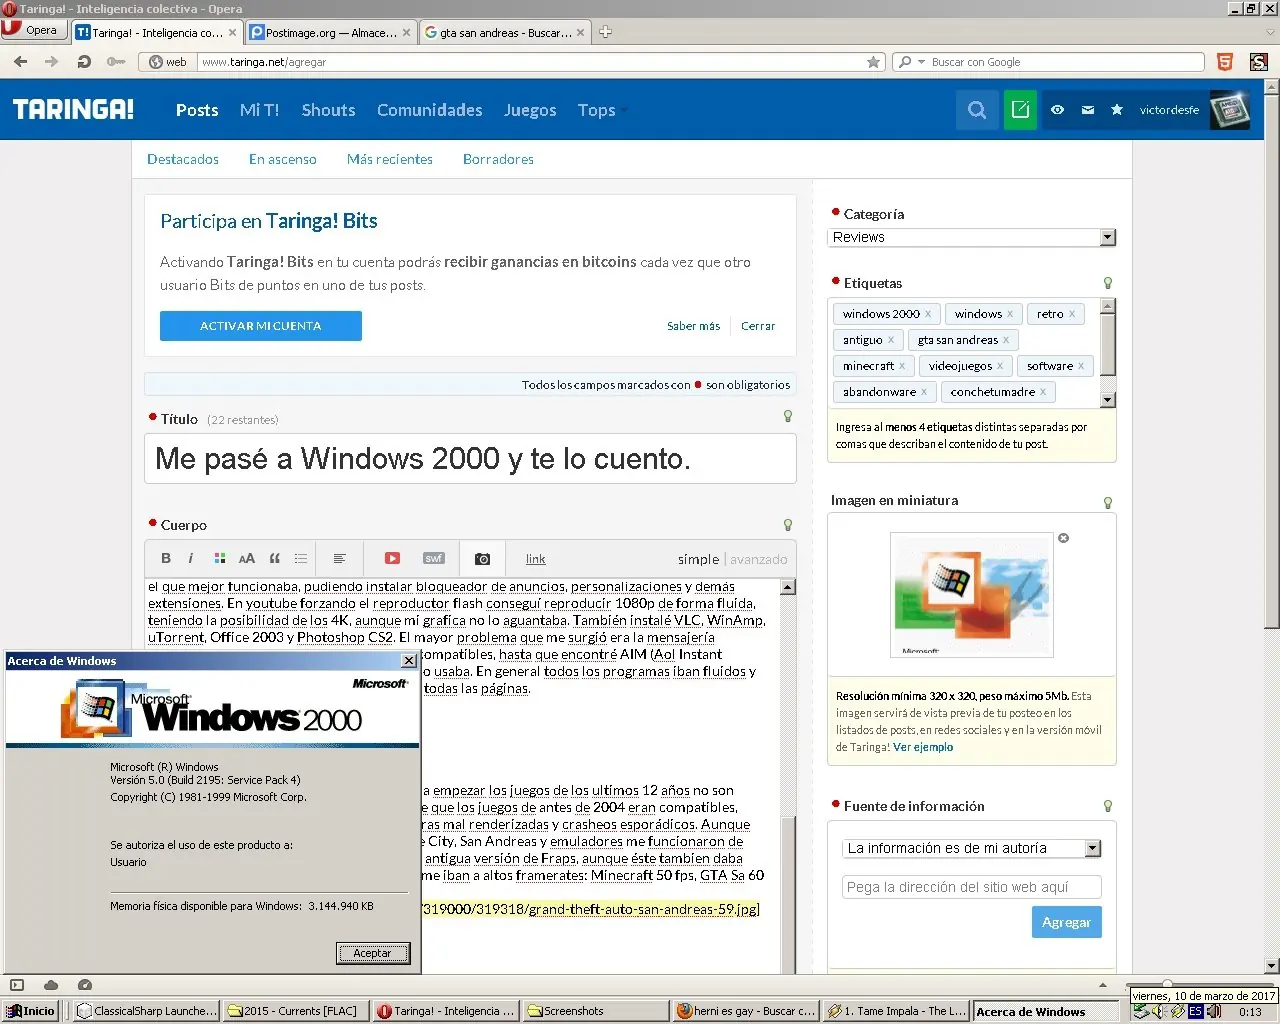This screenshot has width=1280, height=1024.
Task: Remove the 'gta san andreas' tag
Action: coord(1006,340)
